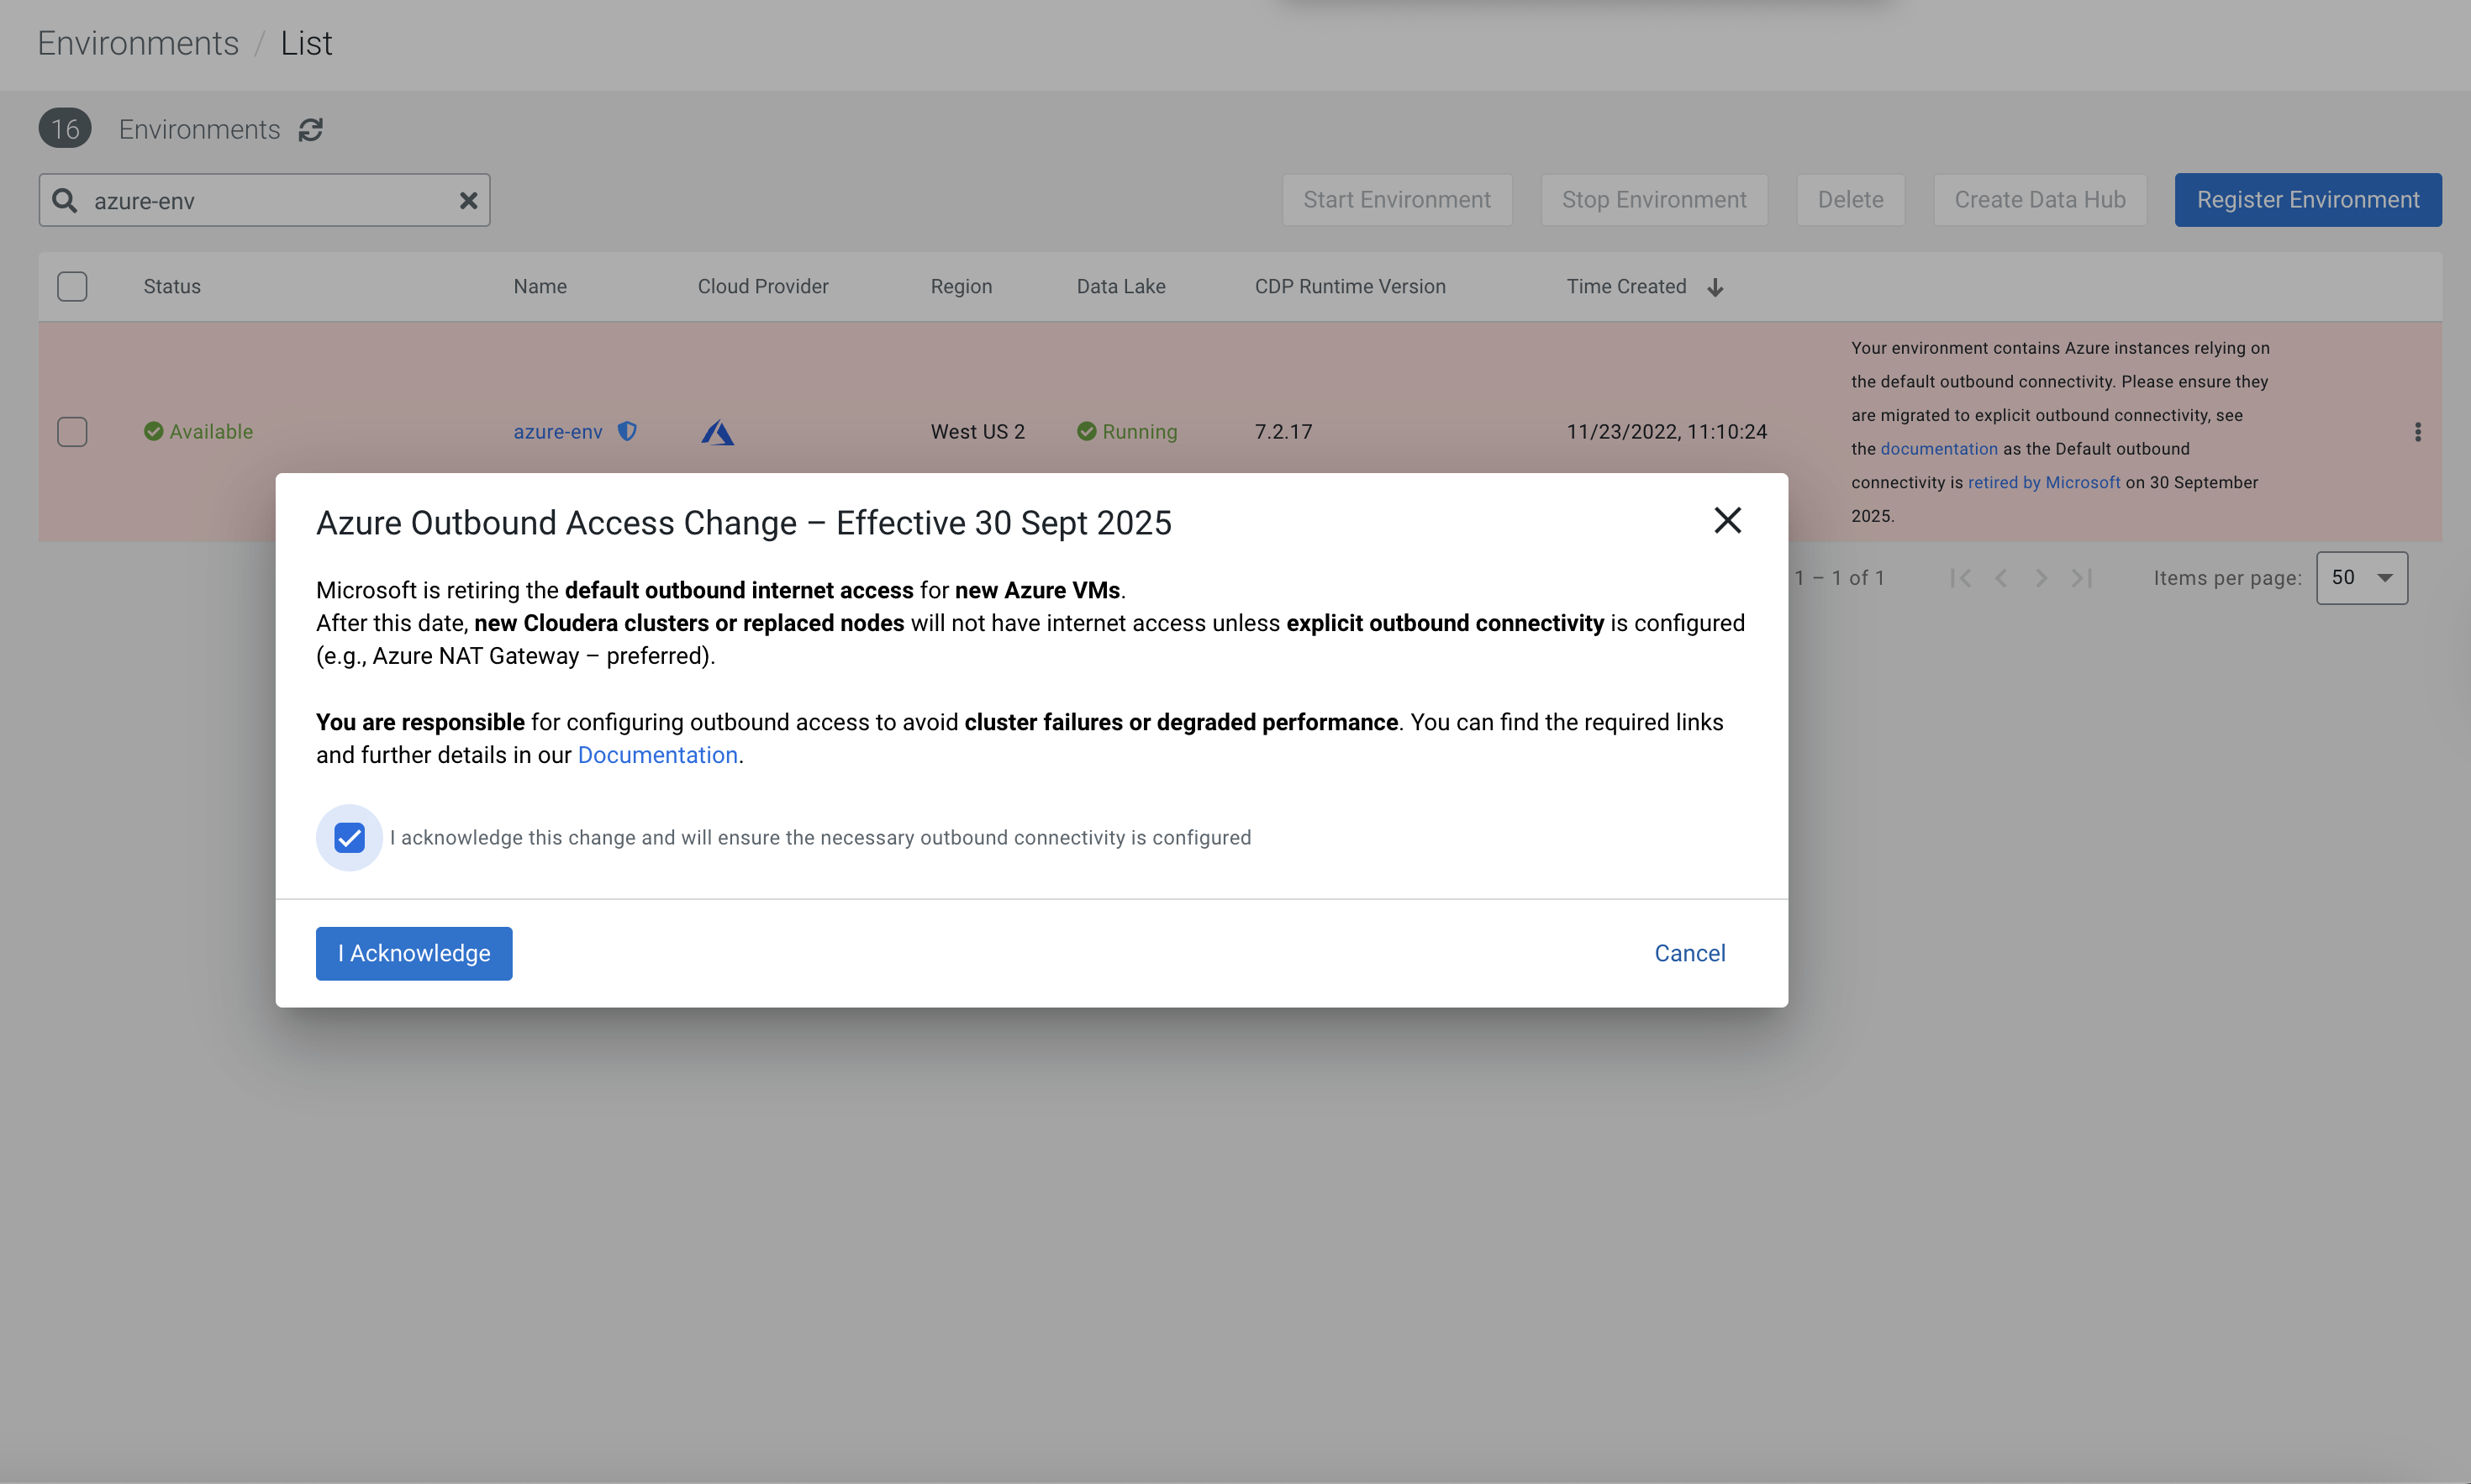Go to next page of results
The height and width of the screenshot is (1484, 2471).
click(2041, 578)
